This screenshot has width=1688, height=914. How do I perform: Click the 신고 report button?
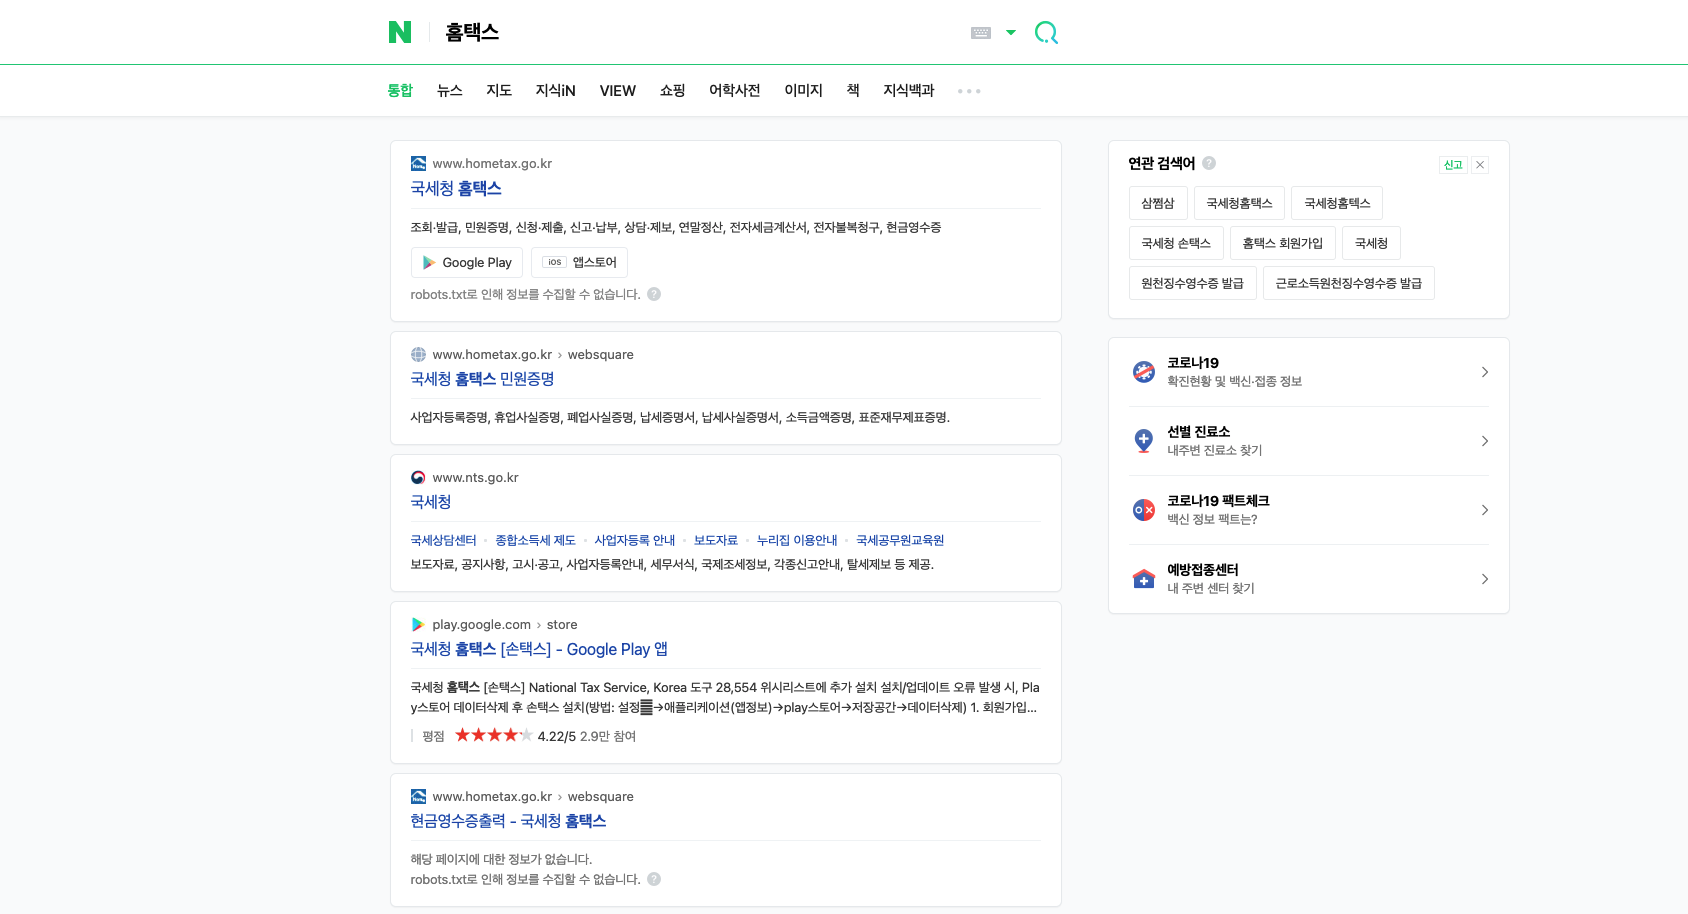(x=1453, y=165)
